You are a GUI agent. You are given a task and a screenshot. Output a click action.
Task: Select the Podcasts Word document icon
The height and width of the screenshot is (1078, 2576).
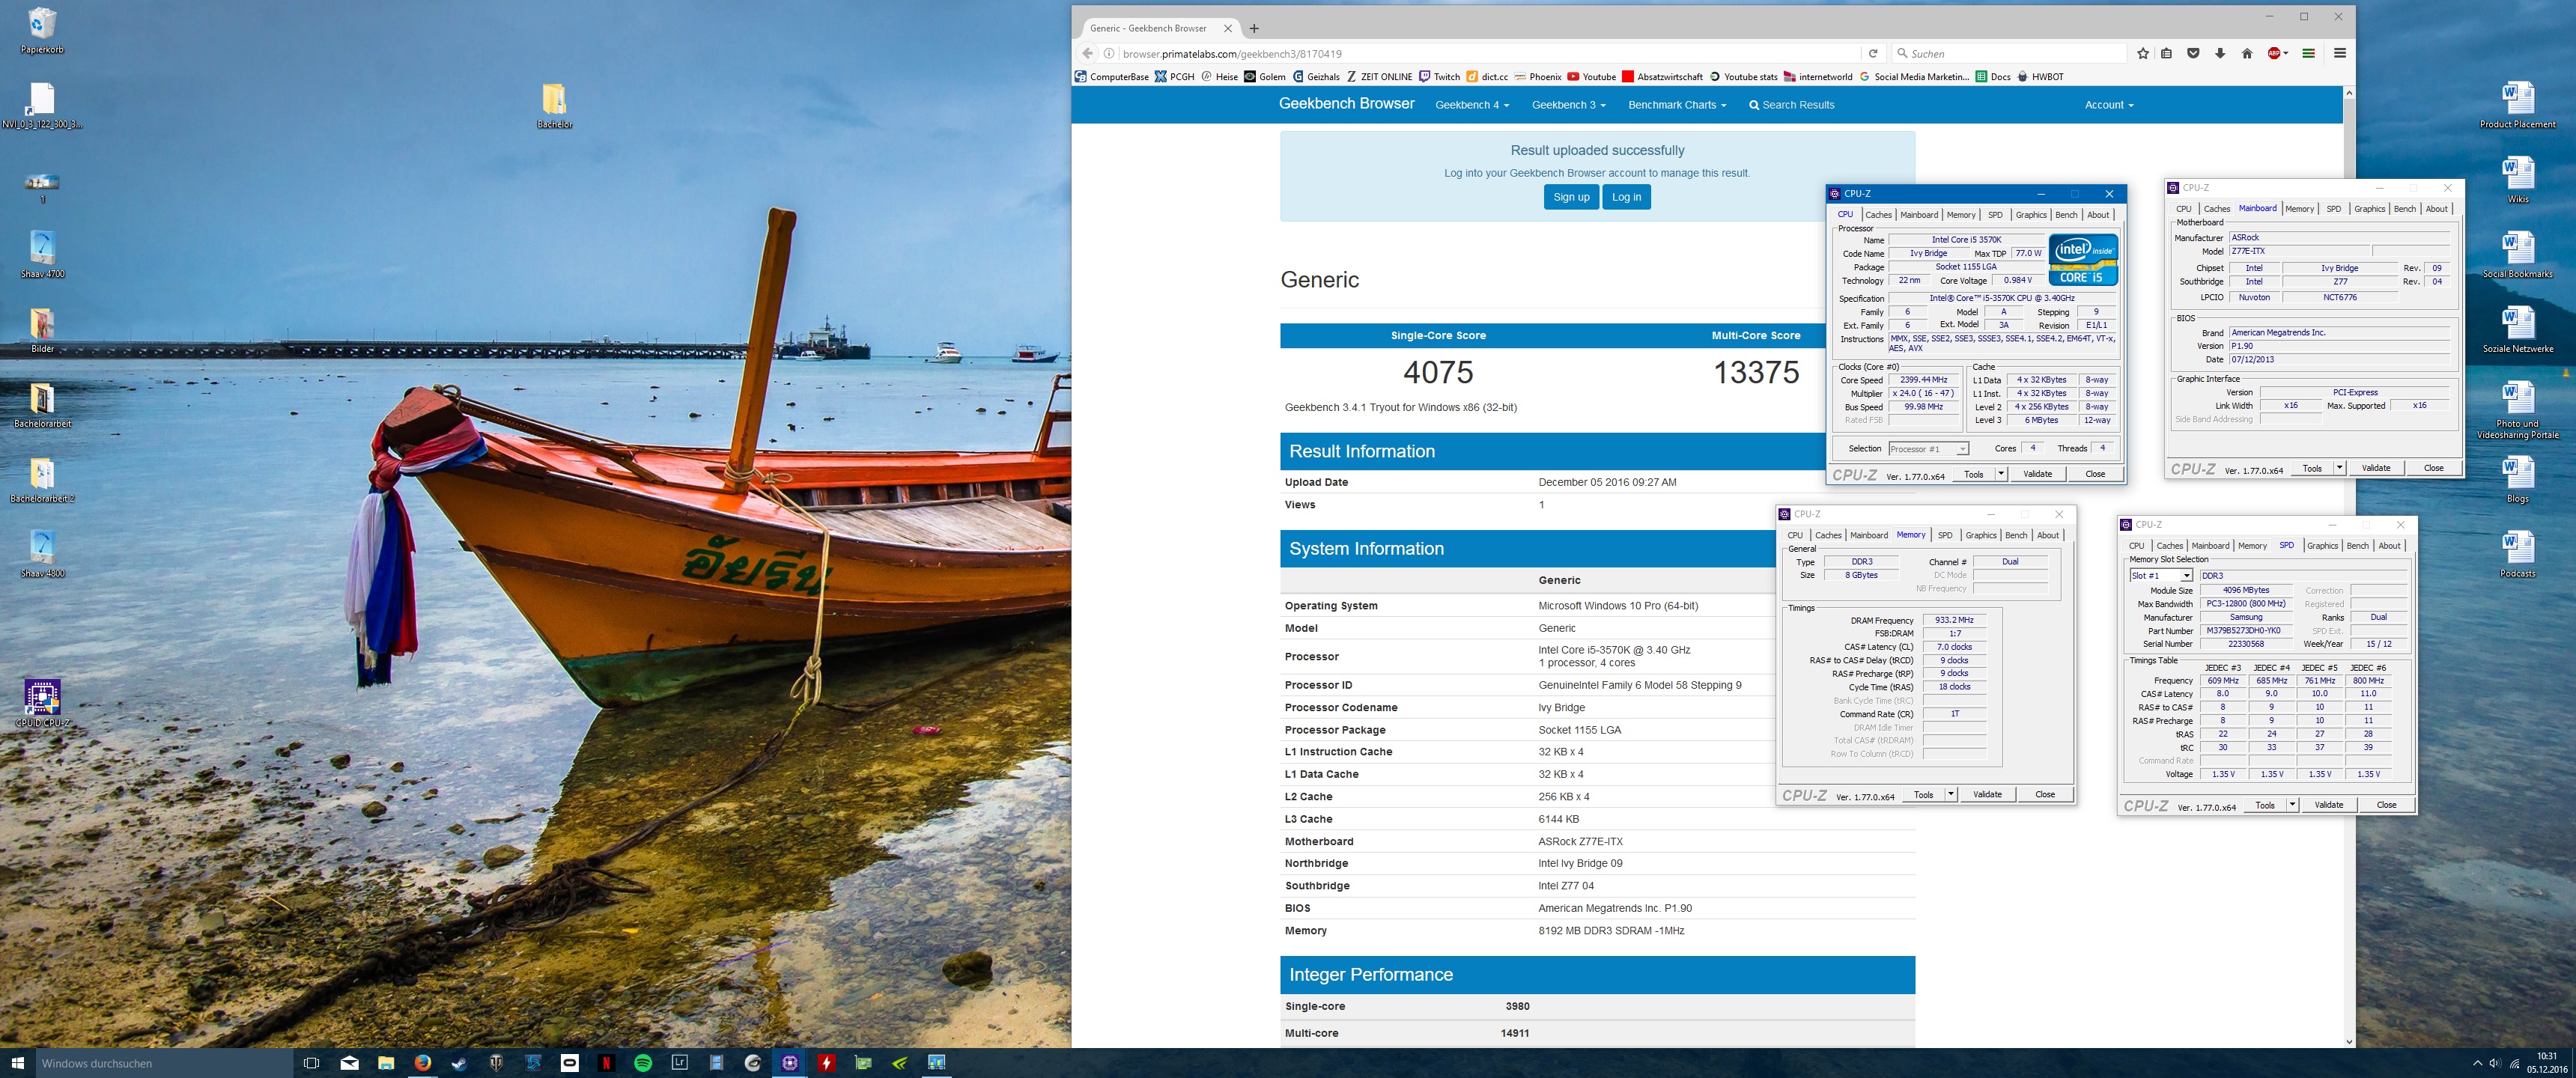[2517, 554]
